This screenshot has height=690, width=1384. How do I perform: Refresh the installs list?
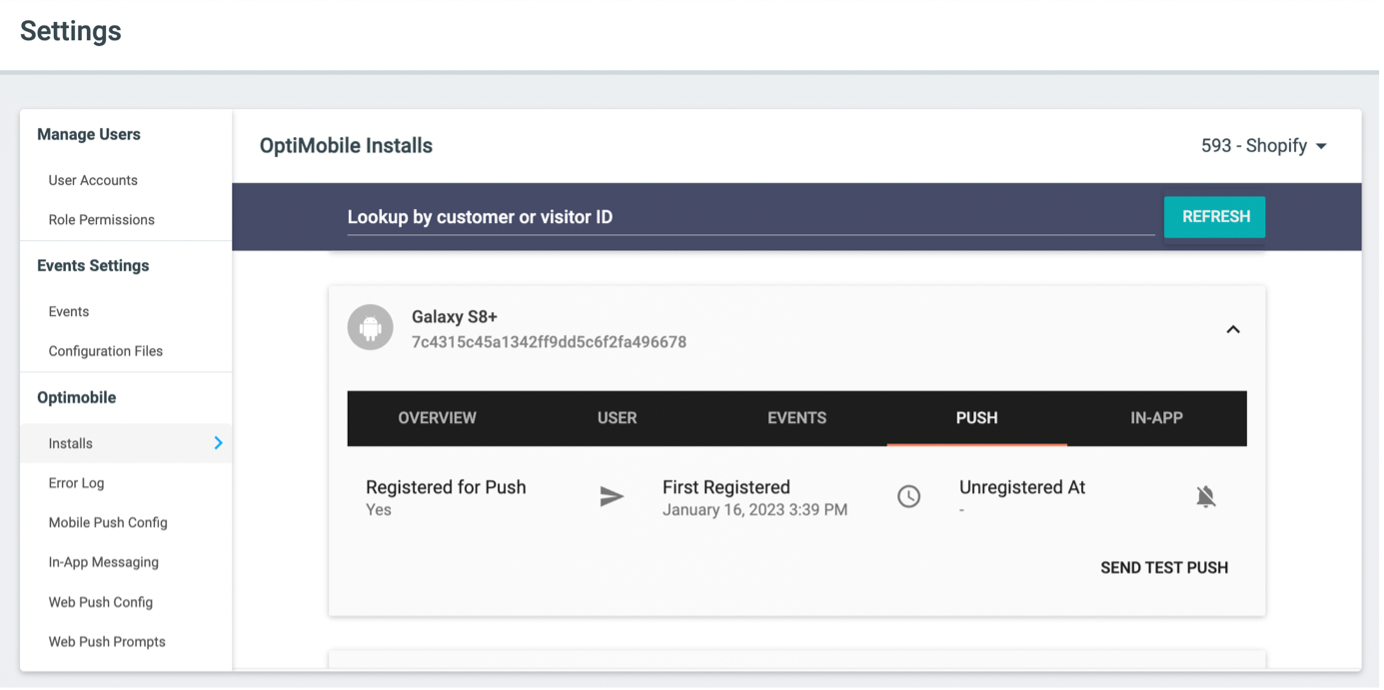tap(1215, 217)
